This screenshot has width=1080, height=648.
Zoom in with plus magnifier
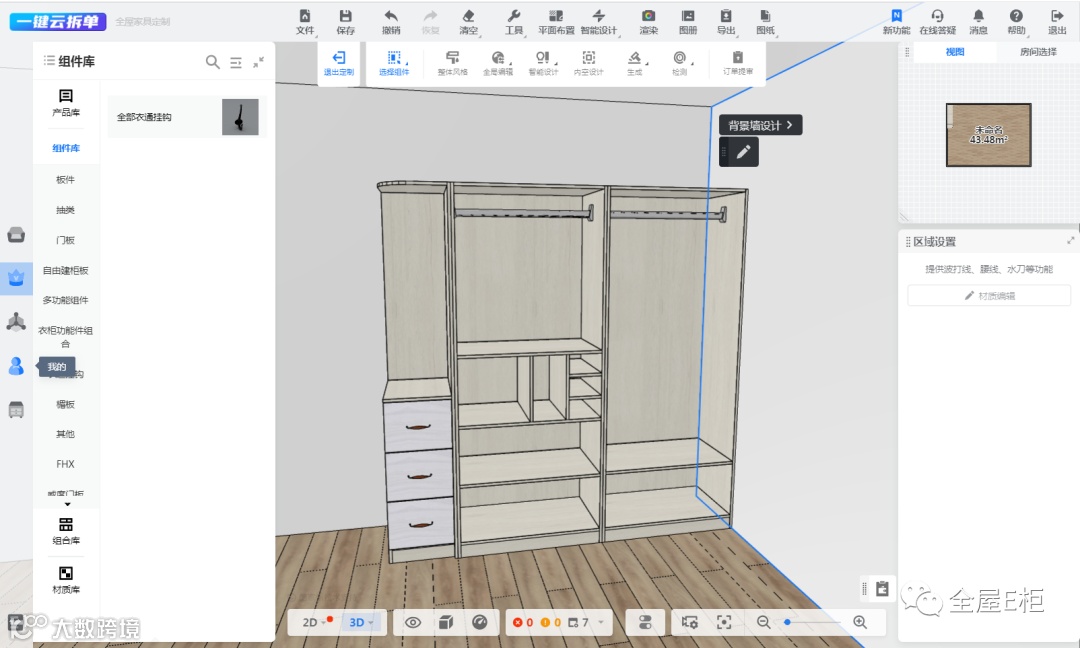(860, 623)
